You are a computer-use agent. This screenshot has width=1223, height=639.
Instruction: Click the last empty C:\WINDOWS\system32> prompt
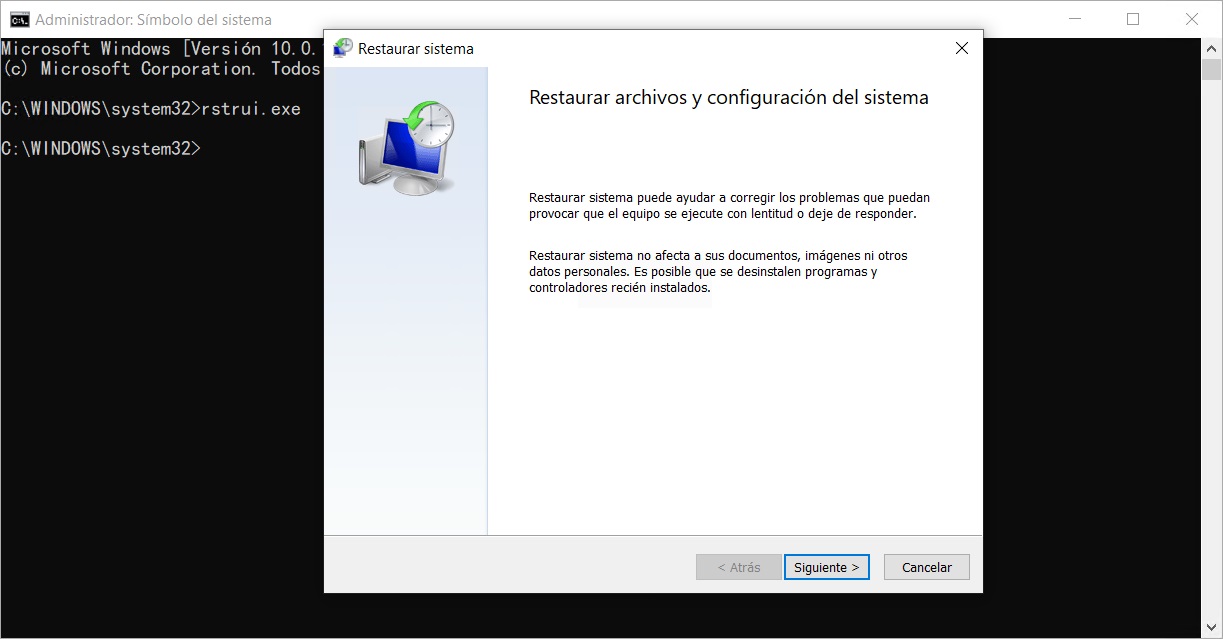(x=100, y=148)
